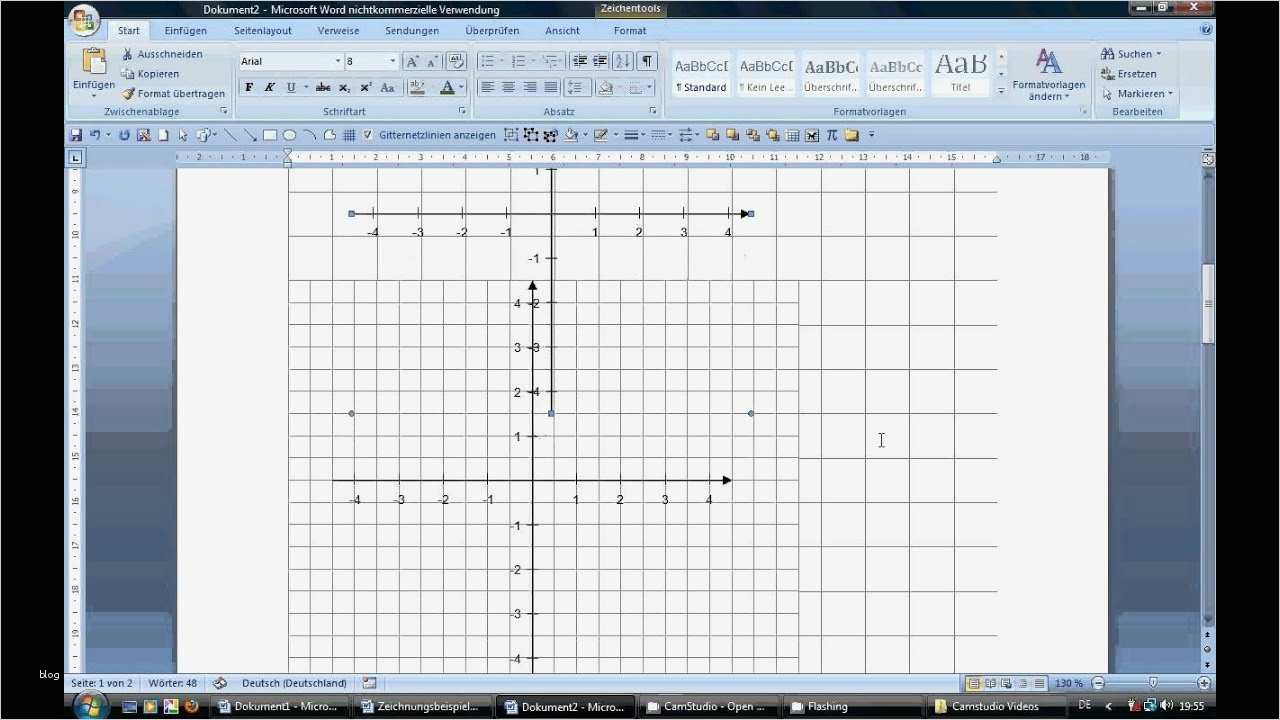Increase paragraph indent
1280x720 pixels.
tap(600, 61)
